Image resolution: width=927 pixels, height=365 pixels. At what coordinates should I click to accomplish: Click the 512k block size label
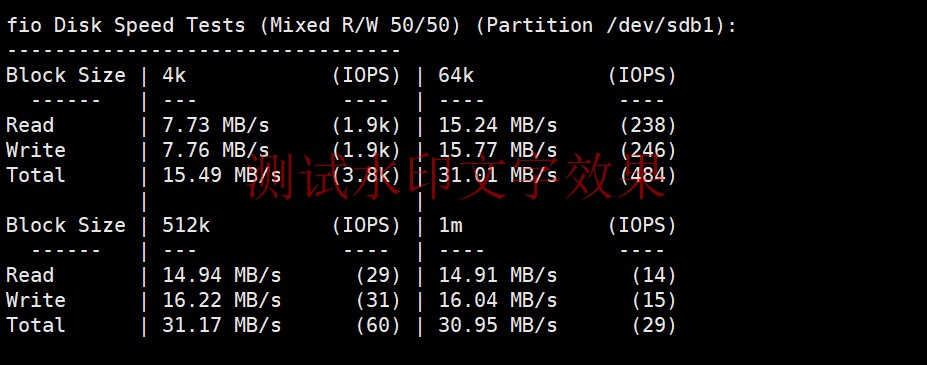coord(186,225)
